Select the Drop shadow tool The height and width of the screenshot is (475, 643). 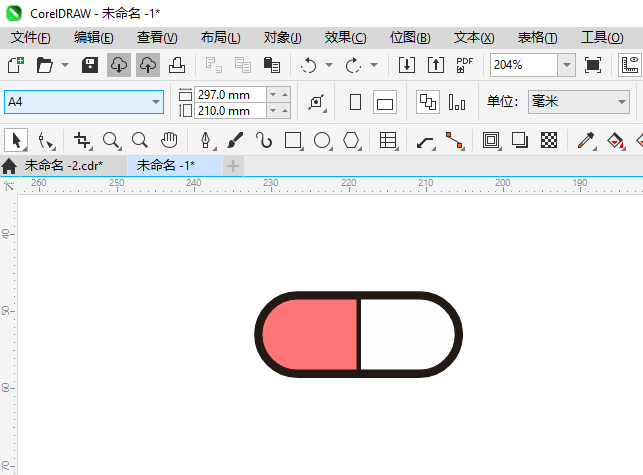(520, 140)
